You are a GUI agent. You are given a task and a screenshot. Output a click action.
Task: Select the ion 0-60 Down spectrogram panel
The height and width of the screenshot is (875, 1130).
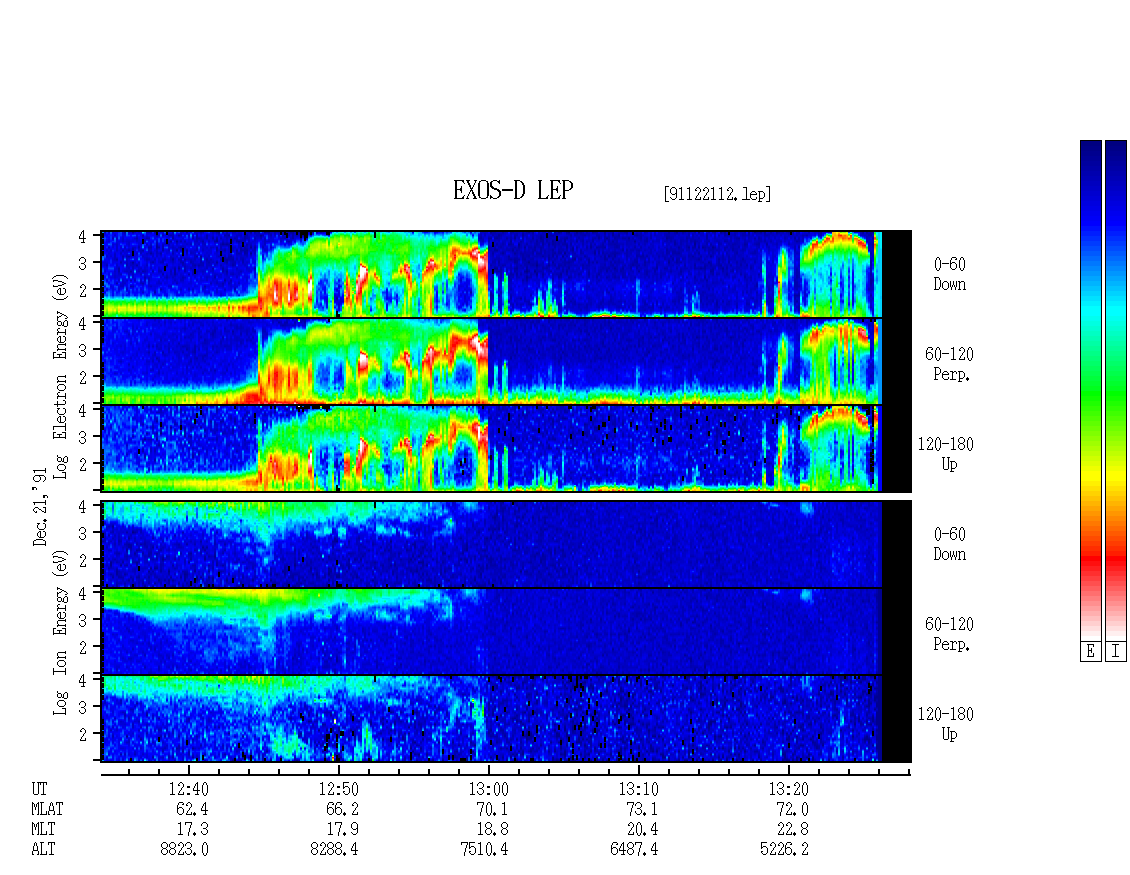506,544
